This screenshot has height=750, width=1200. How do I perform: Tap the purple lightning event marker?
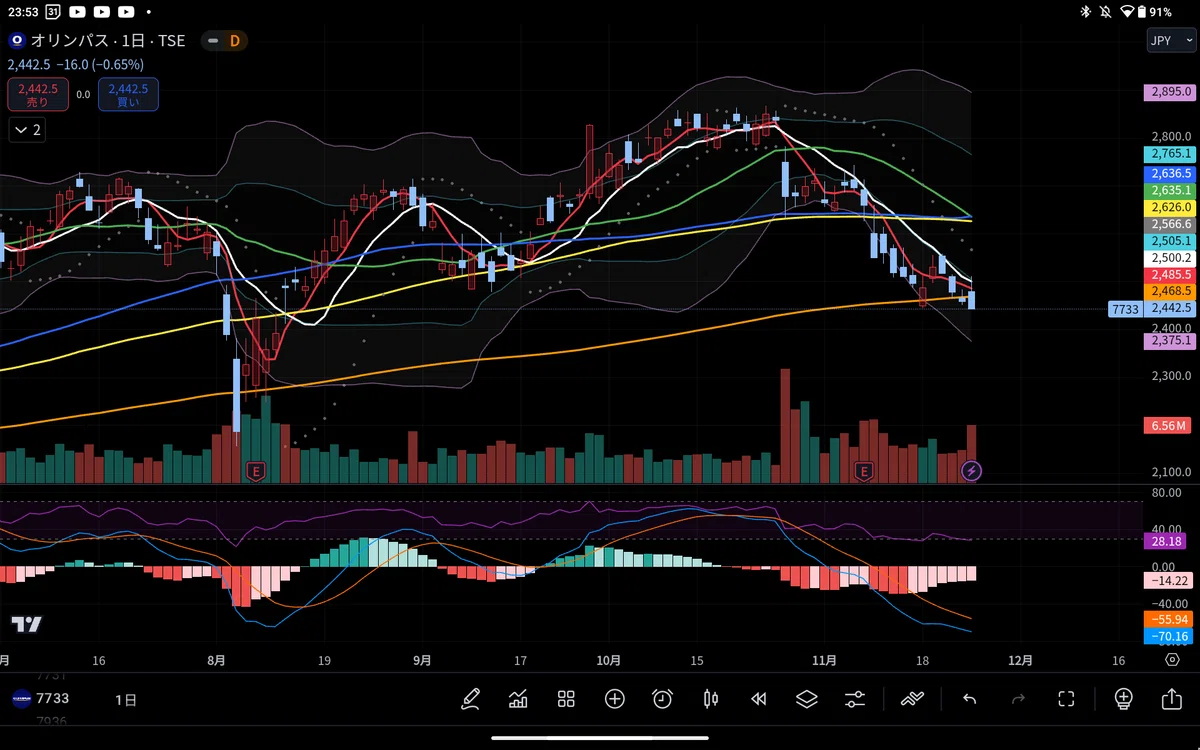[971, 470]
